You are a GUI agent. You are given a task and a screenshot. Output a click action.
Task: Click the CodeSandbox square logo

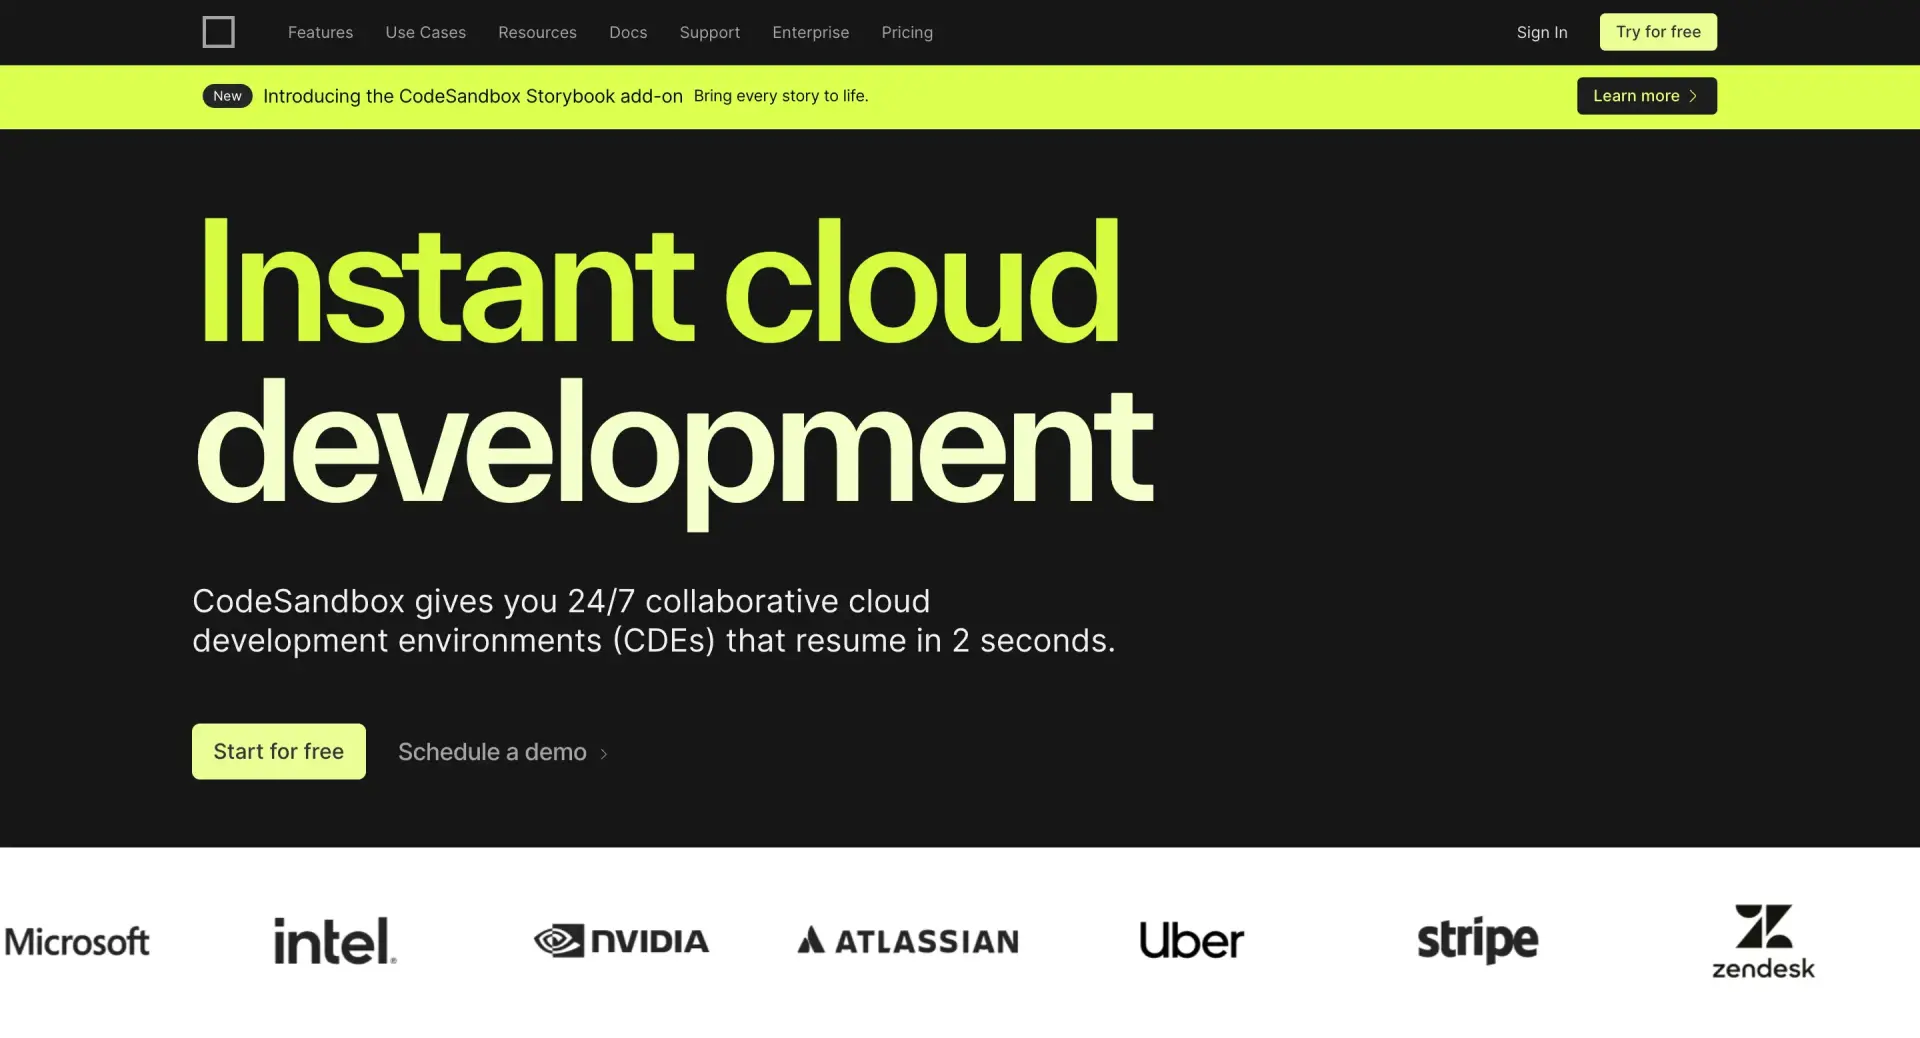tap(218, 32)
